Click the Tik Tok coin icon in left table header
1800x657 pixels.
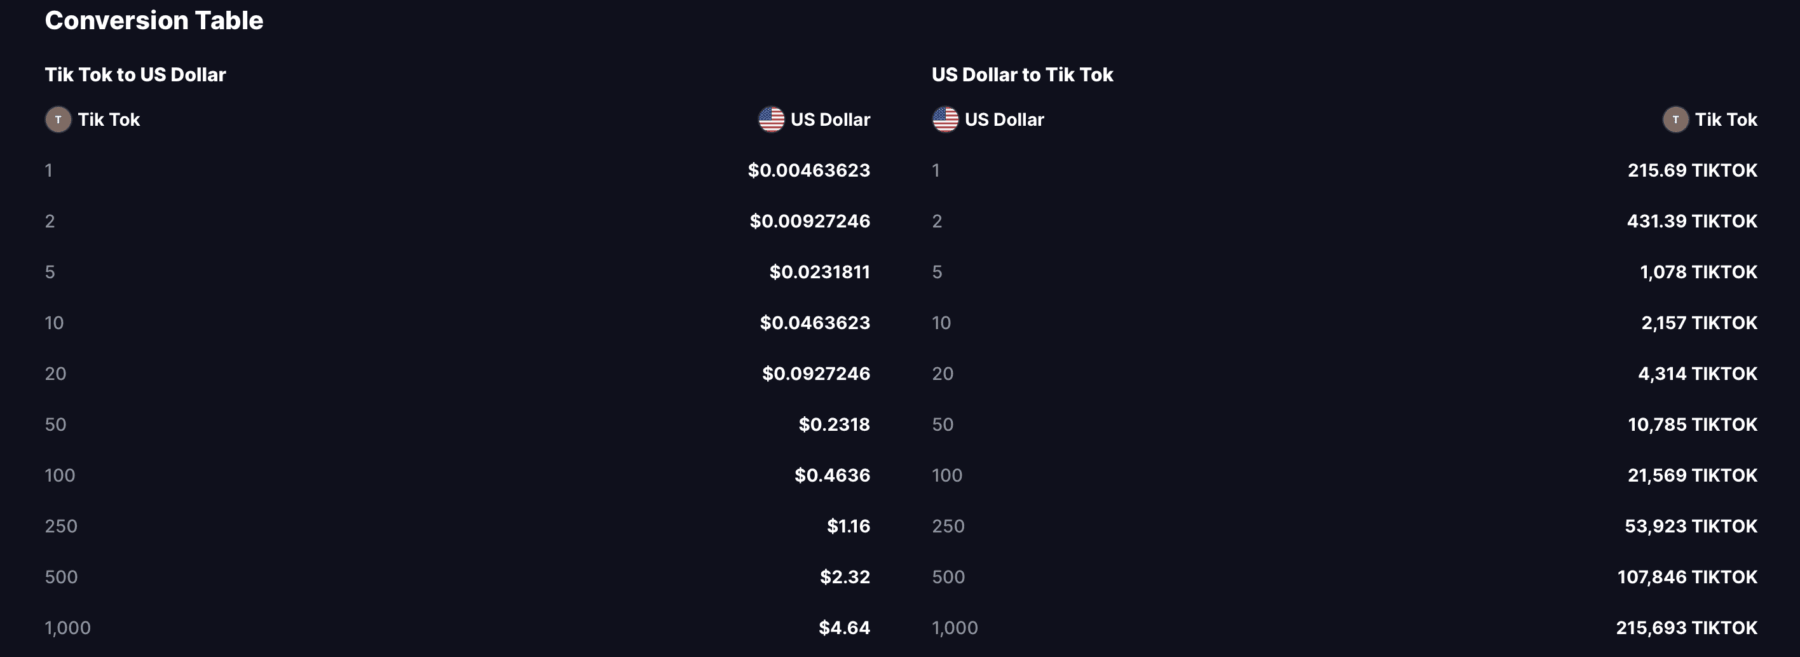58,120
